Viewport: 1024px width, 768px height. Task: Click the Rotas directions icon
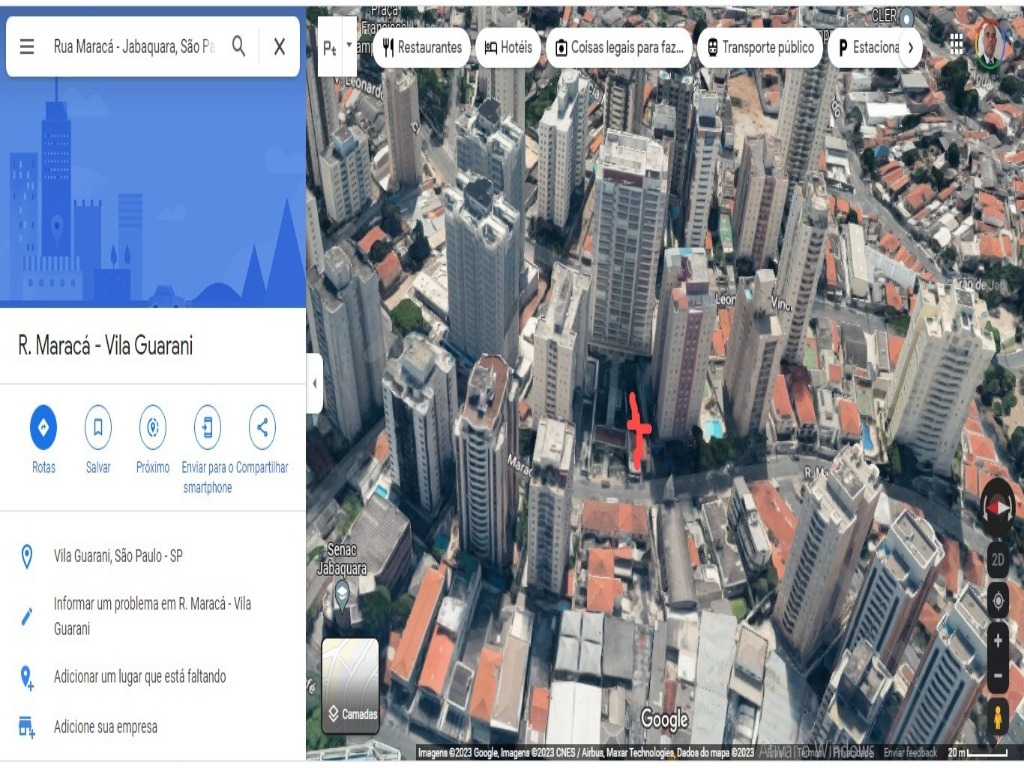click(44, 427)
